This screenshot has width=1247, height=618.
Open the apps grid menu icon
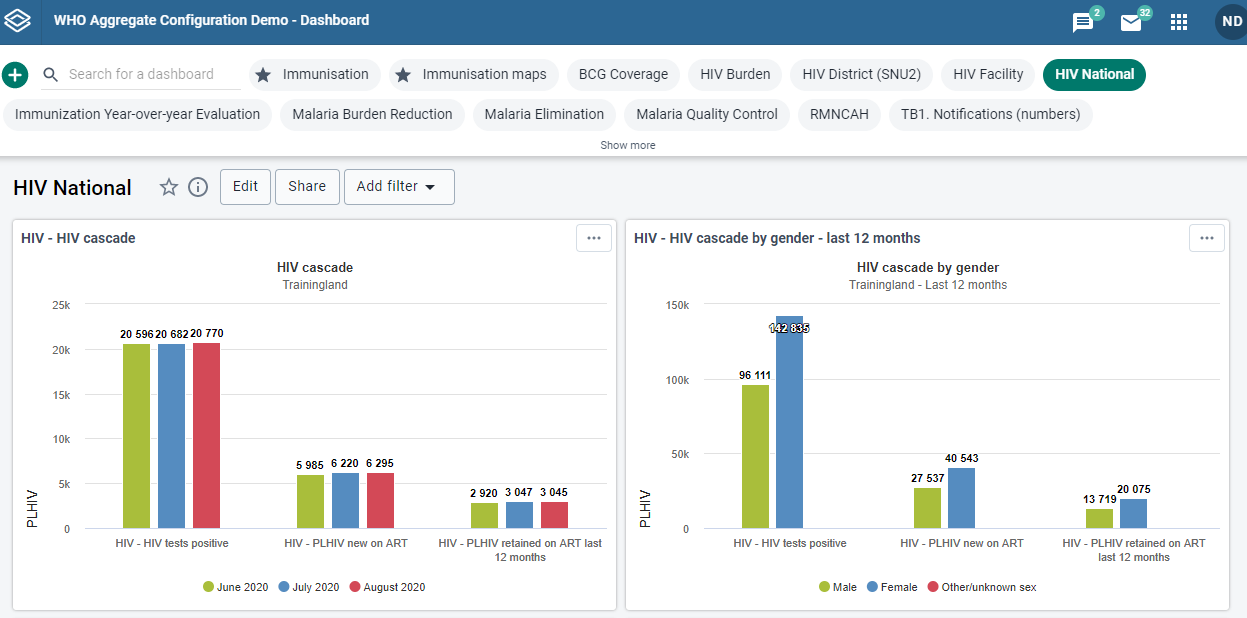pos(1179,22)
